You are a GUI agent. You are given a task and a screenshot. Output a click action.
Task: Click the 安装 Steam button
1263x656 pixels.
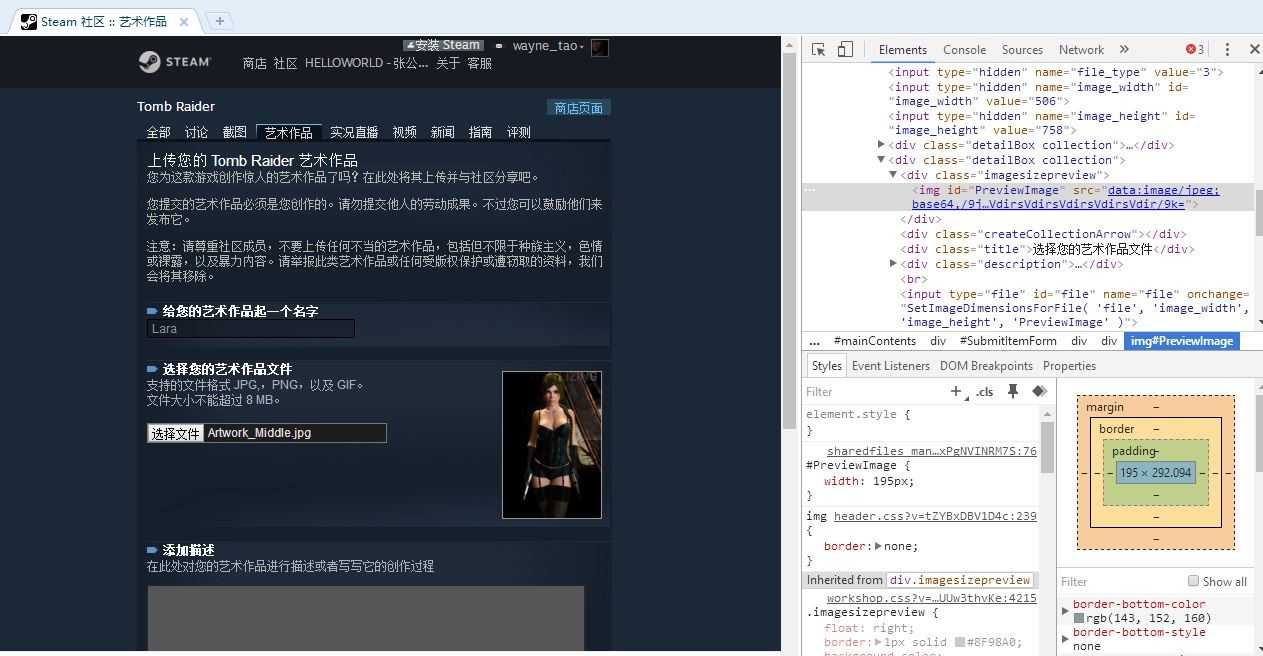point(443,45)
